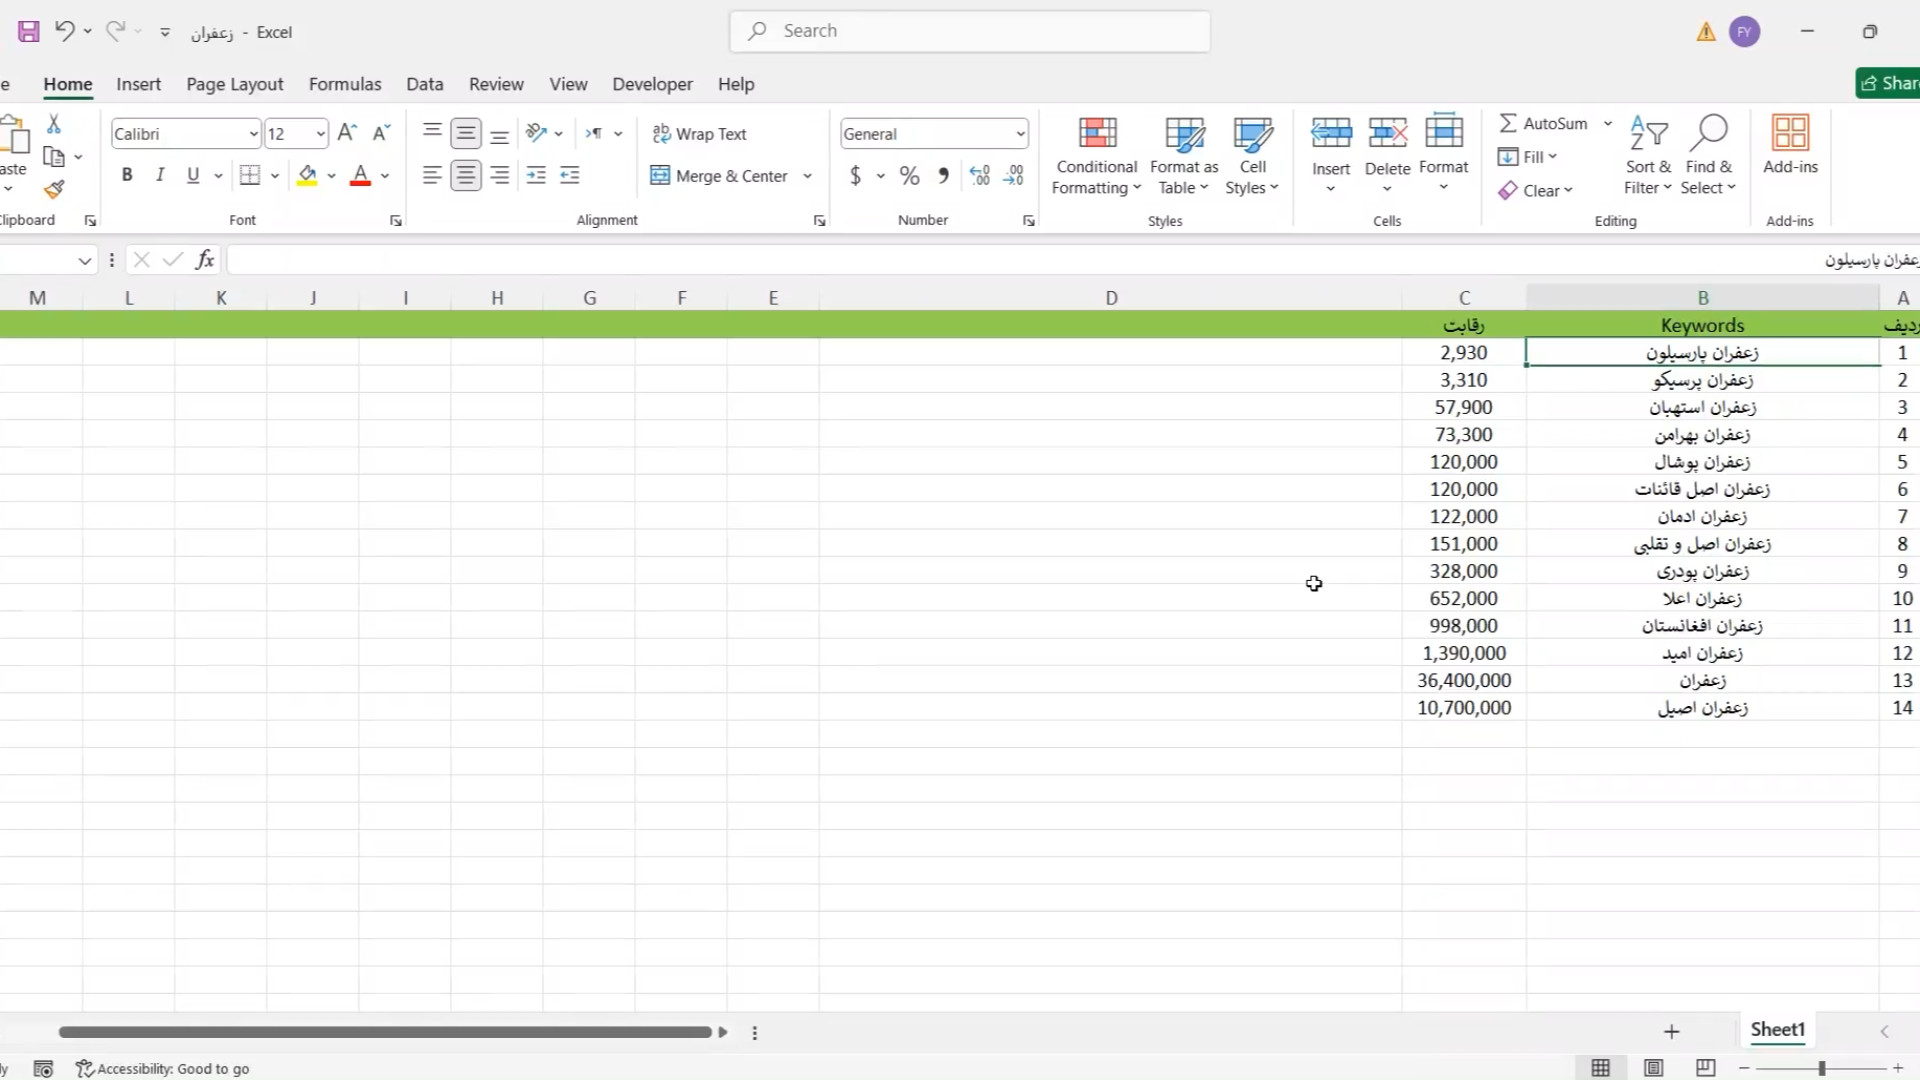Screen dimensions: 1920x1080
Task: Open the Merge & Center dropdown arrow
Action: [807, 176]
